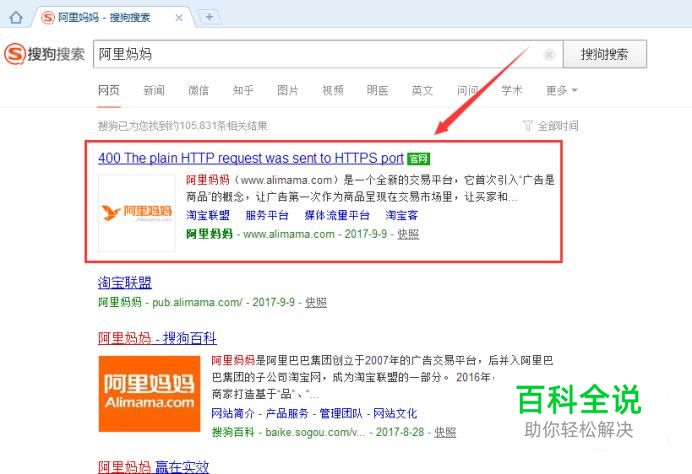Open the 产品服务 link
This screenshot has width=692, height=474.
[287, 414]
